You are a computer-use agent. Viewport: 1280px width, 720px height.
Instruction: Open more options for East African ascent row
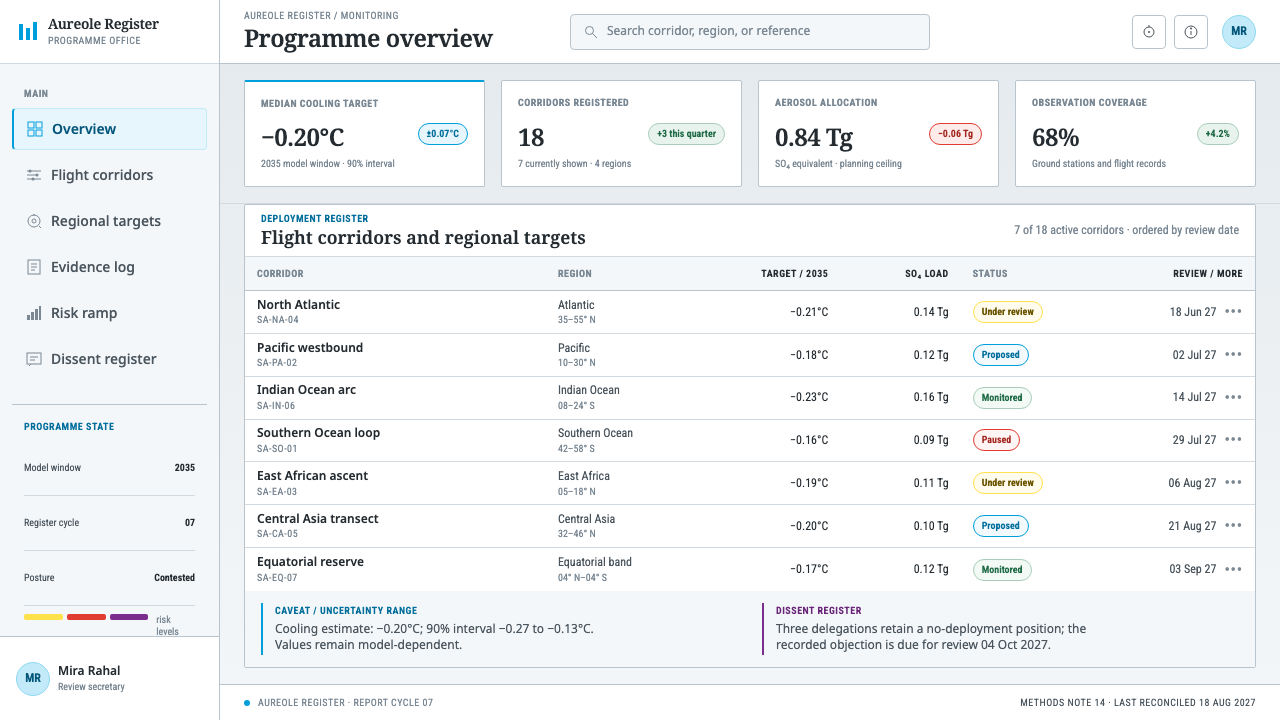pyautogui.click(x=1233, y=483)
